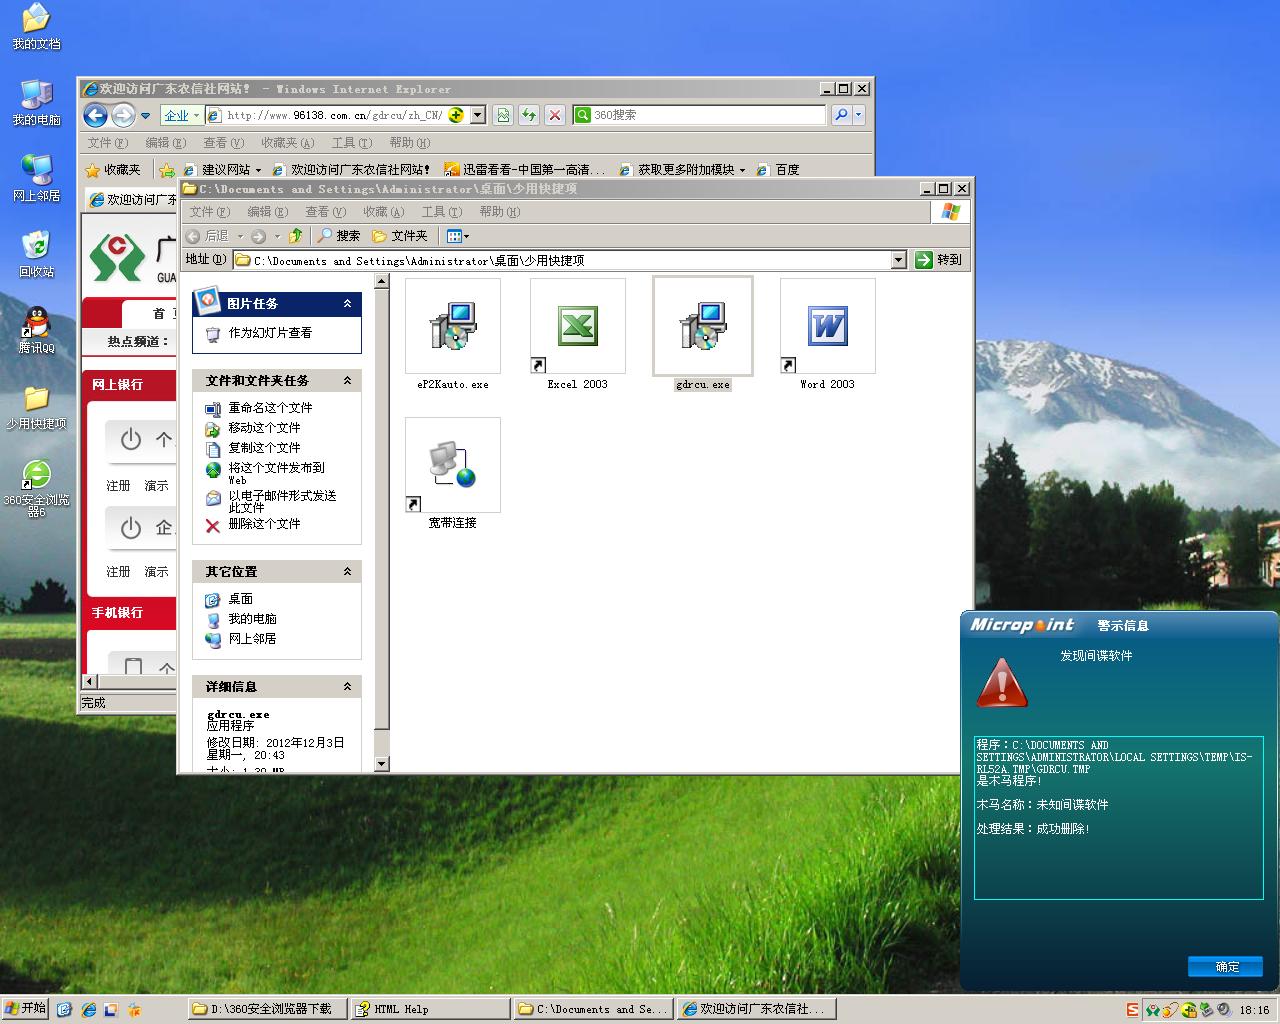
Task: Click the 腾讯QQ desktop icon
Action: pyautogui.click(x=36, y=324)
